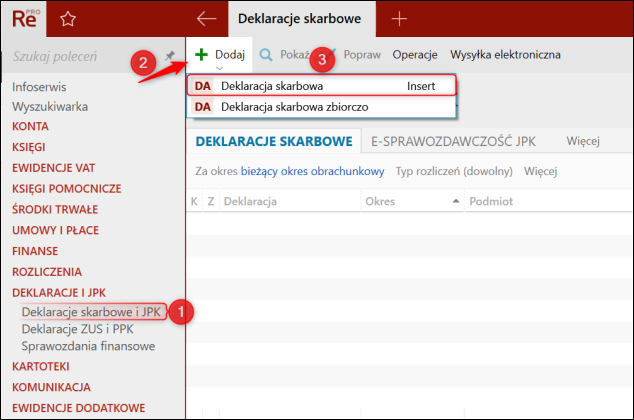
Task: Click the green plus Dodaj icon
Action: [201, 54]
